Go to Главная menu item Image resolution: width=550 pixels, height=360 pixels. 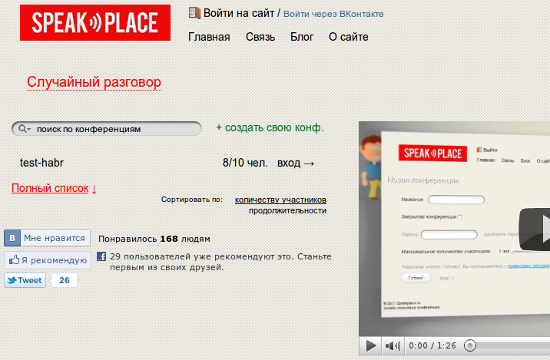tap(209, 37)
